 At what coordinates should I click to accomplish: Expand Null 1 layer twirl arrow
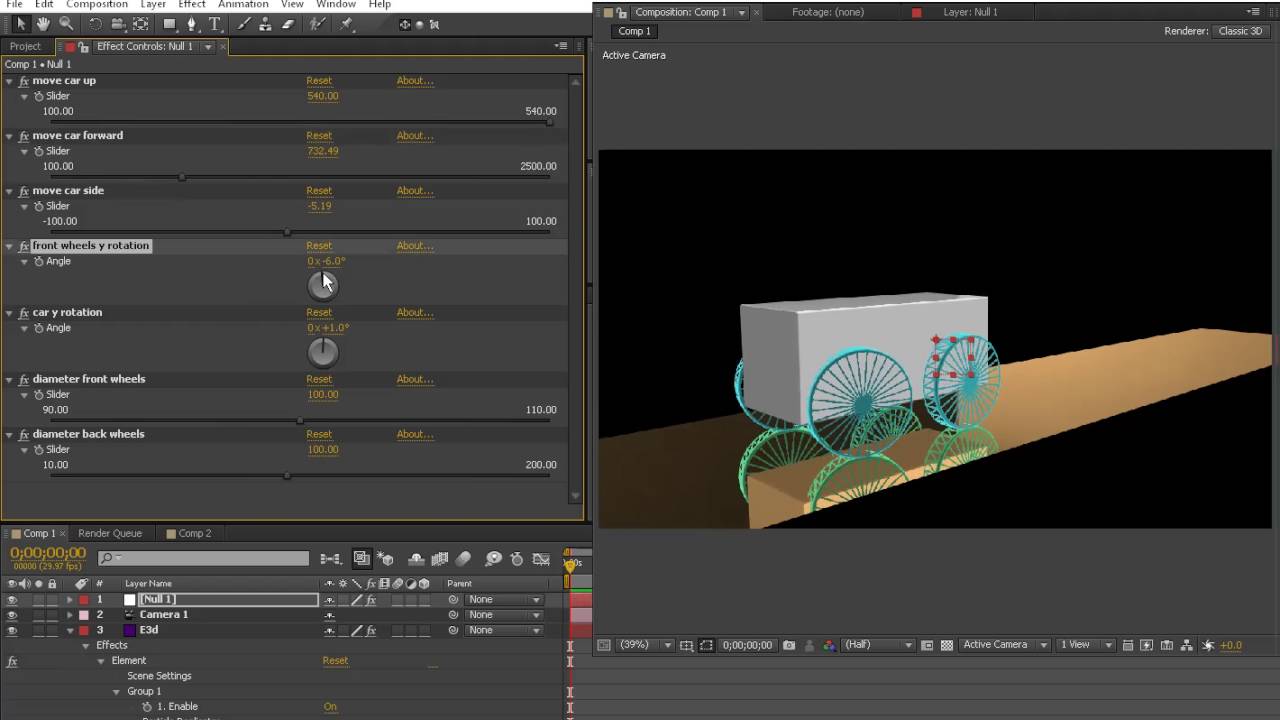tap(70, 600)
